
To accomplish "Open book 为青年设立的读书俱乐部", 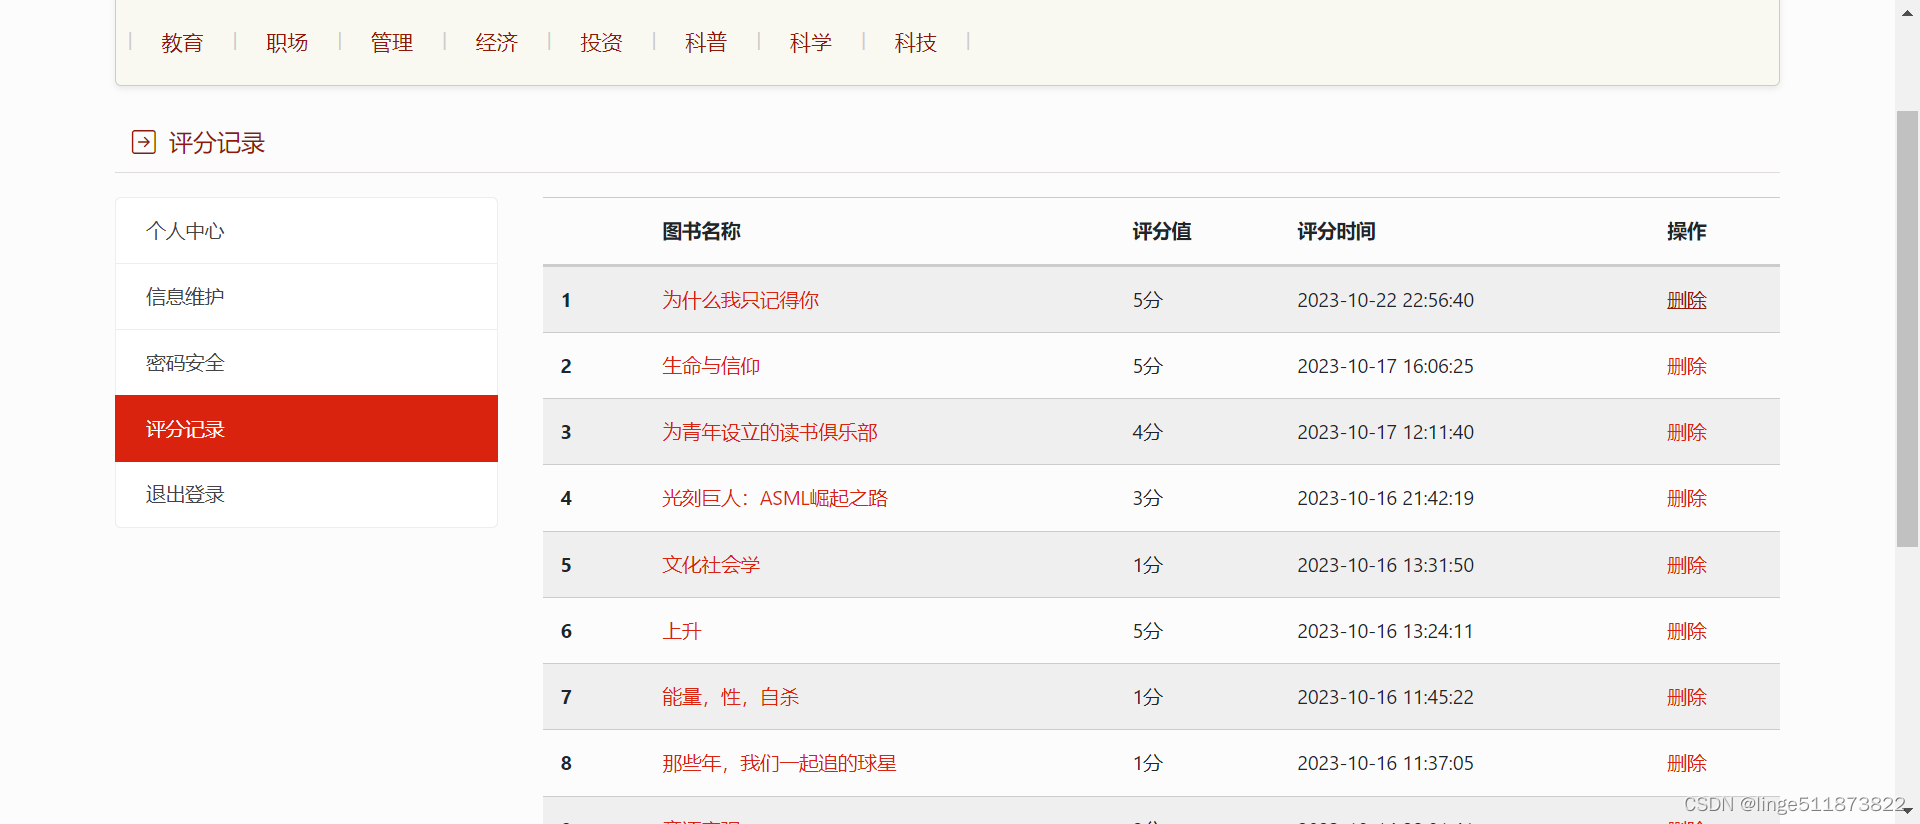I will click(770, 432).
